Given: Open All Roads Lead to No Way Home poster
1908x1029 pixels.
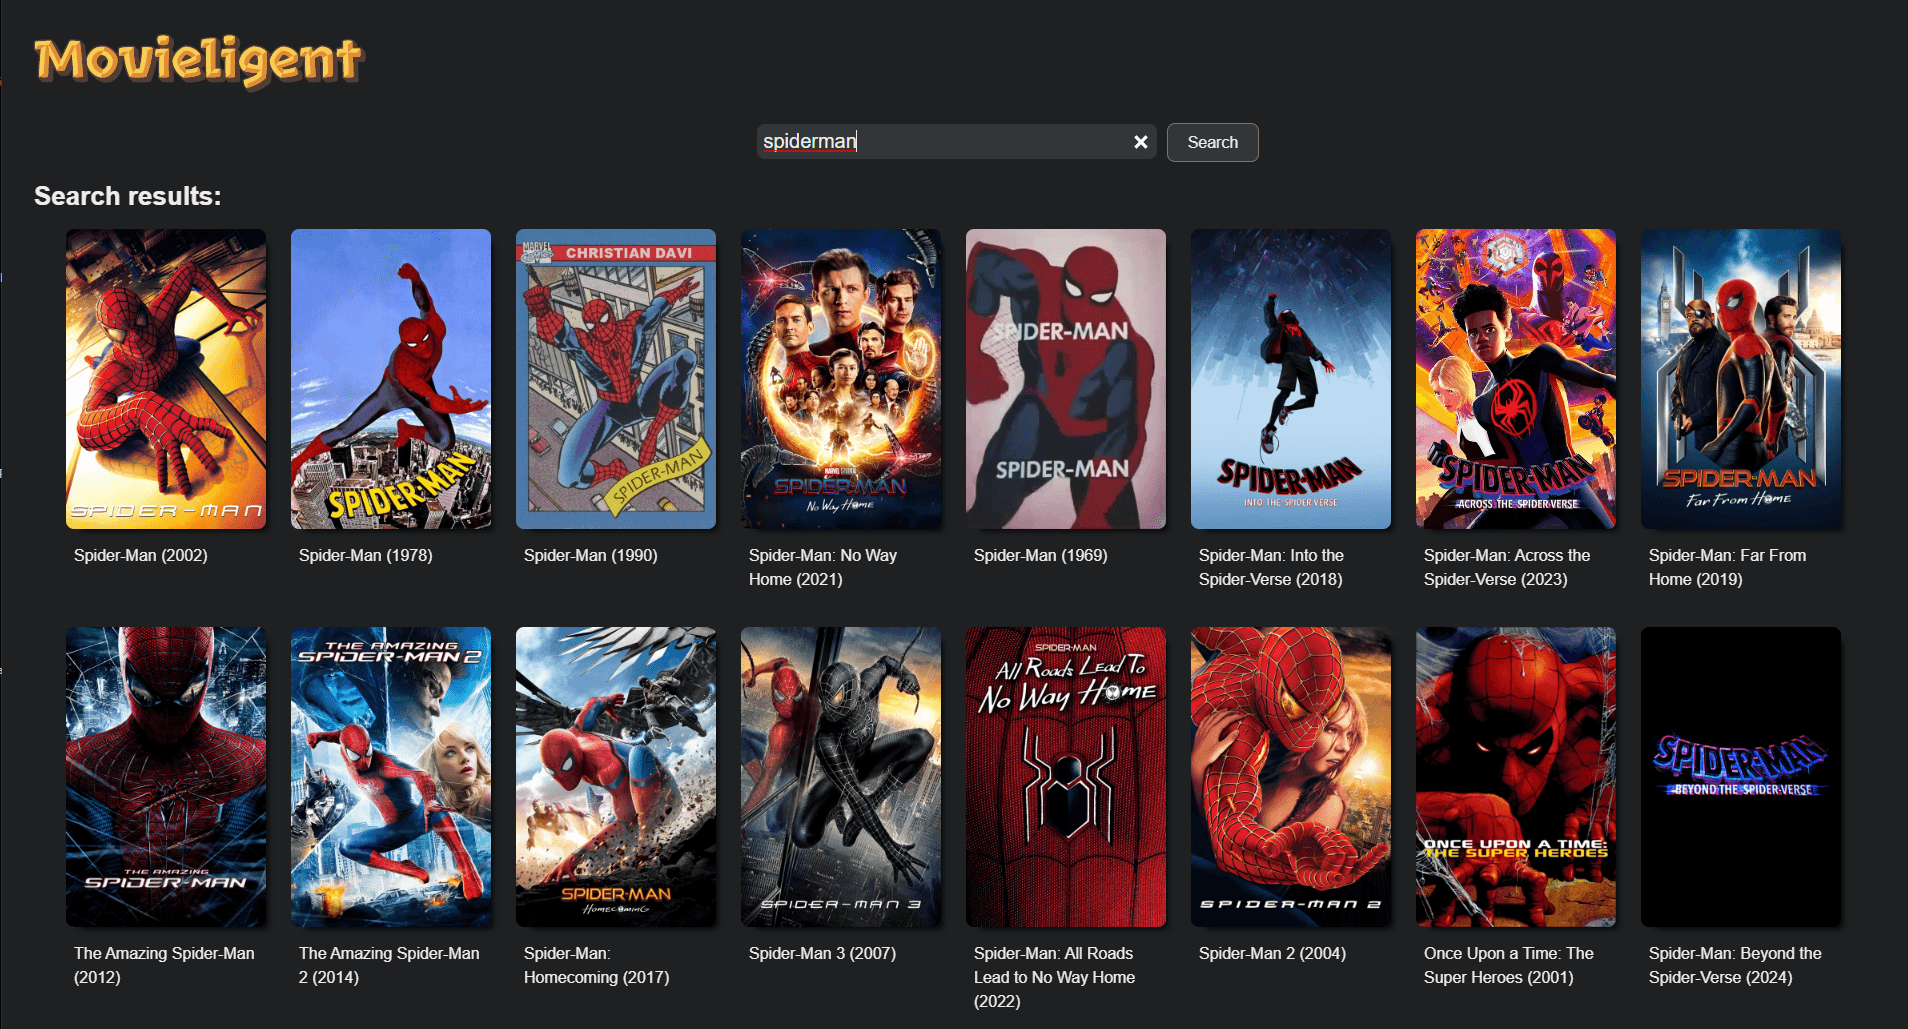Looking at the screenshot, I should click(1066, 777).
